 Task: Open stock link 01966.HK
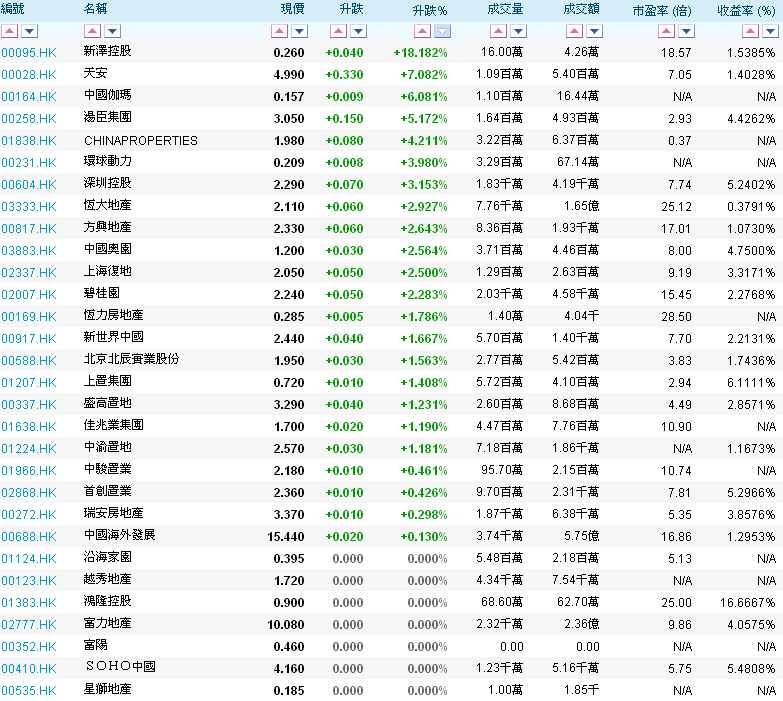click(x=29, y=470)
